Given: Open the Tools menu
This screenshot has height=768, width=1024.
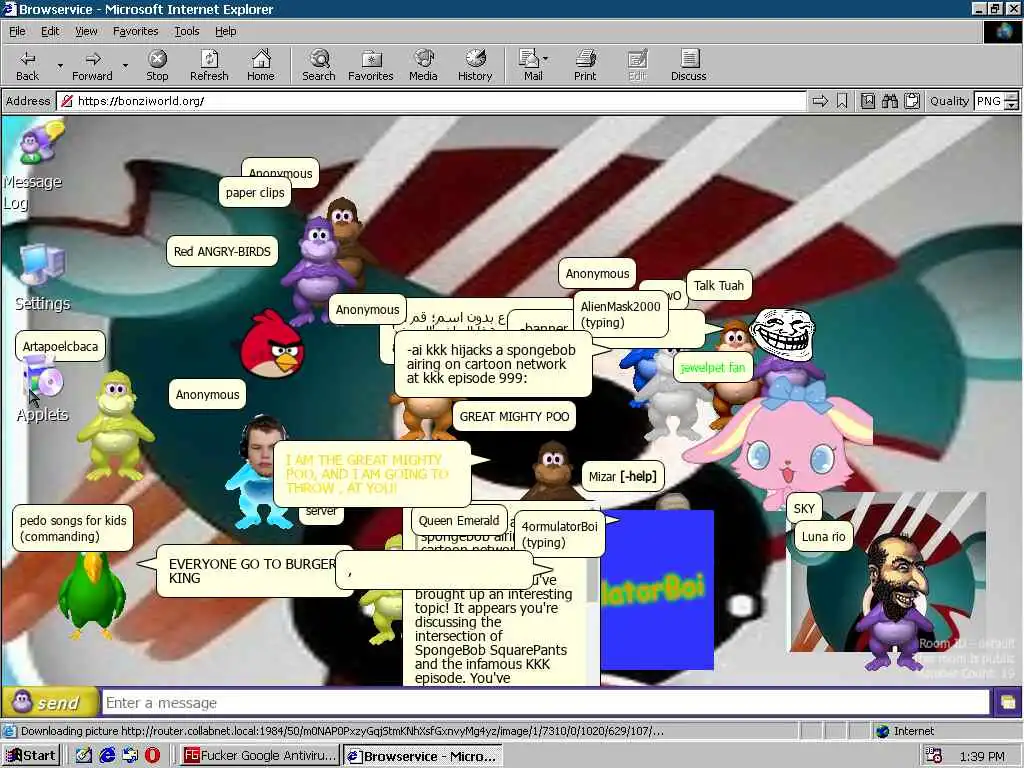Looking at the screenshot, I should pyautogui.click(x=187, y=31).
